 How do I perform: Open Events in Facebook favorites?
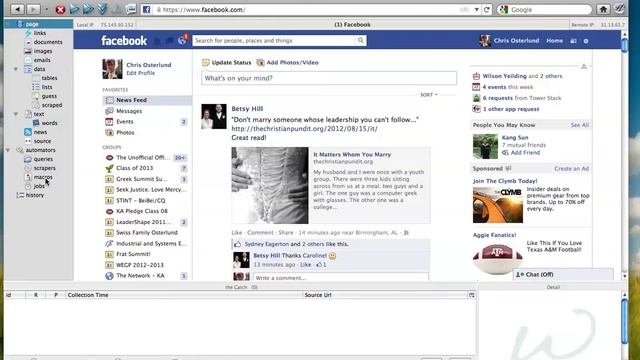(x=124, y=122)
